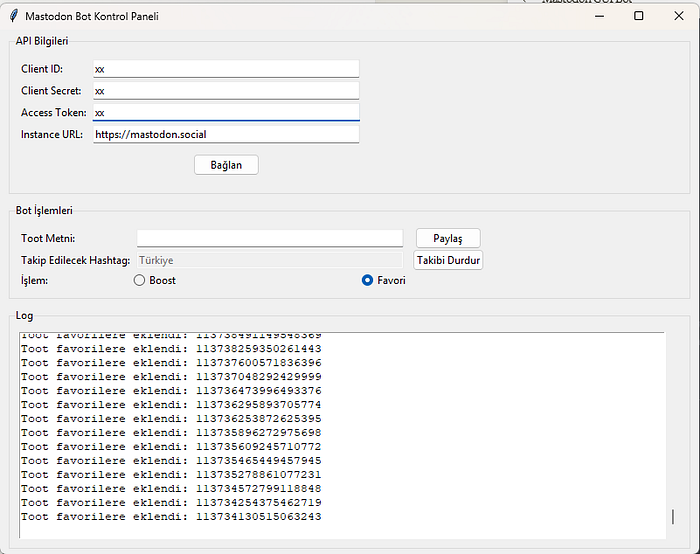Click the Bağlan button
700x554 pixels.
(226, 165)
